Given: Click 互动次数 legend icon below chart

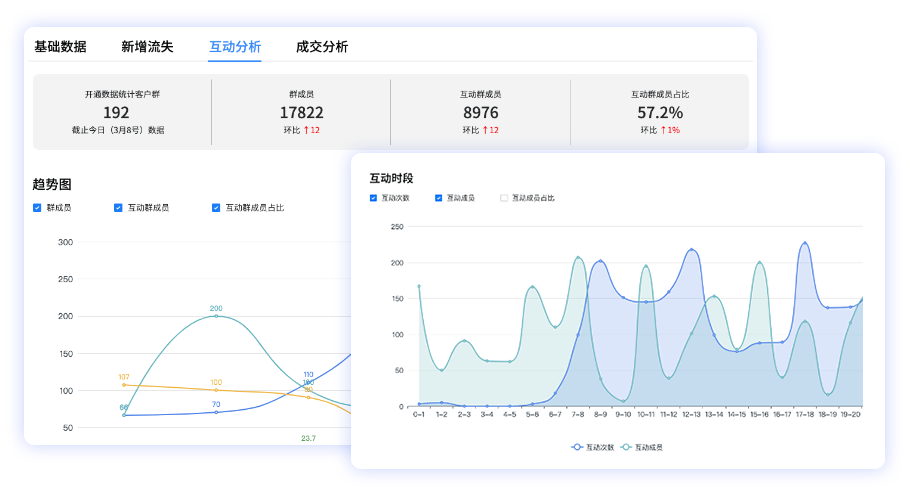Looking at the screenshot, I should pos(577,447).
